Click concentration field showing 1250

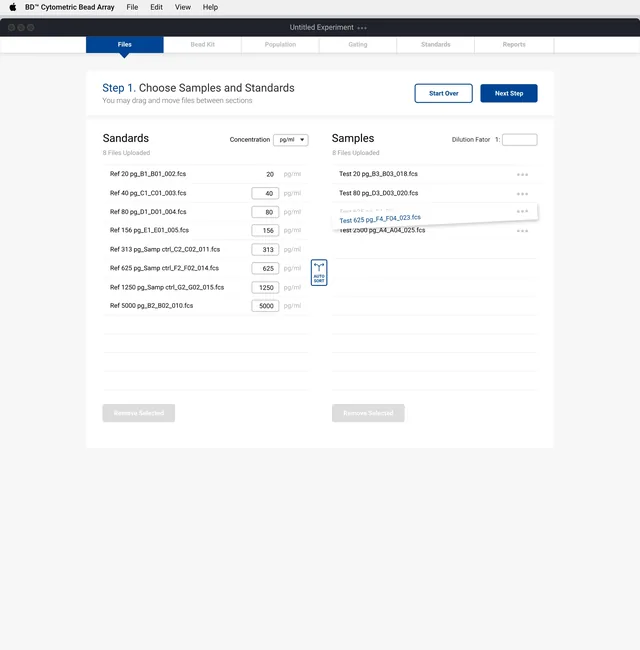click(265, 288)
